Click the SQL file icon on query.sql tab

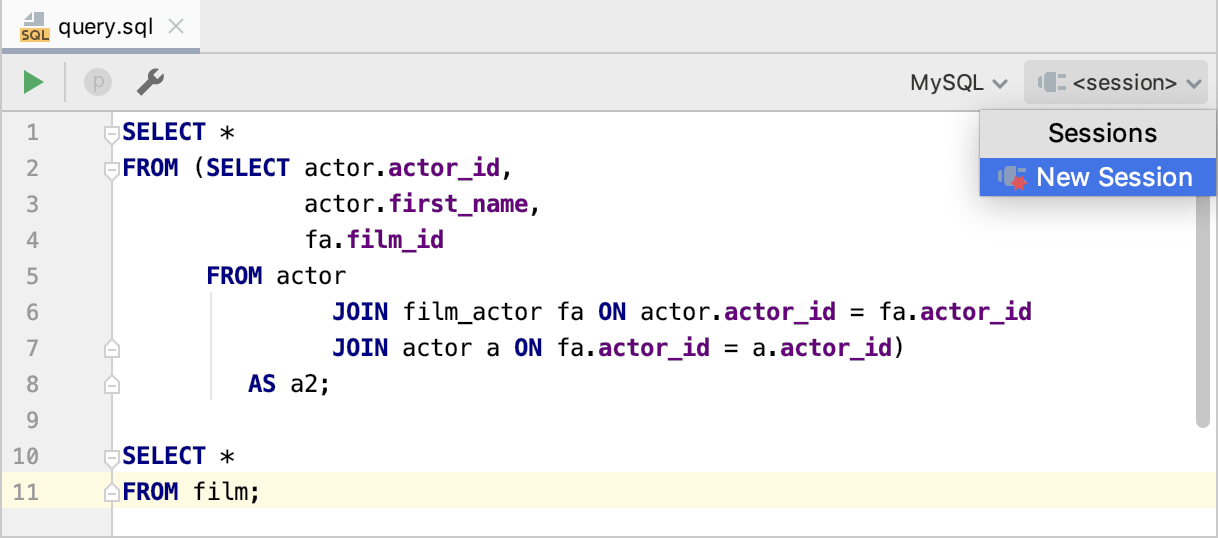(34, 26)
